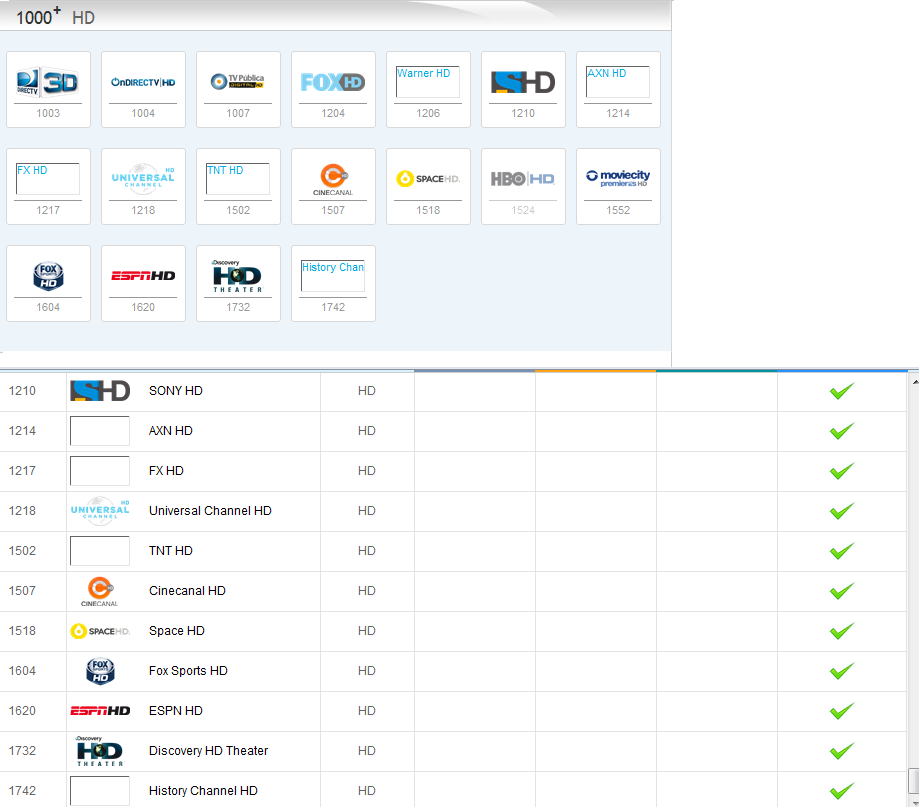Select the Fox Sports HD logo

(x=47, y=275)
